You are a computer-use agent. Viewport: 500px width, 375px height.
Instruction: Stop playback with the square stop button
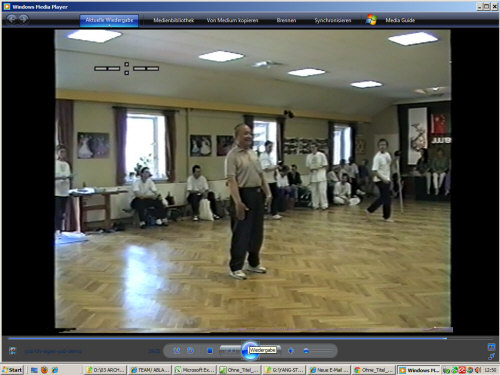[x=210, y=351]
